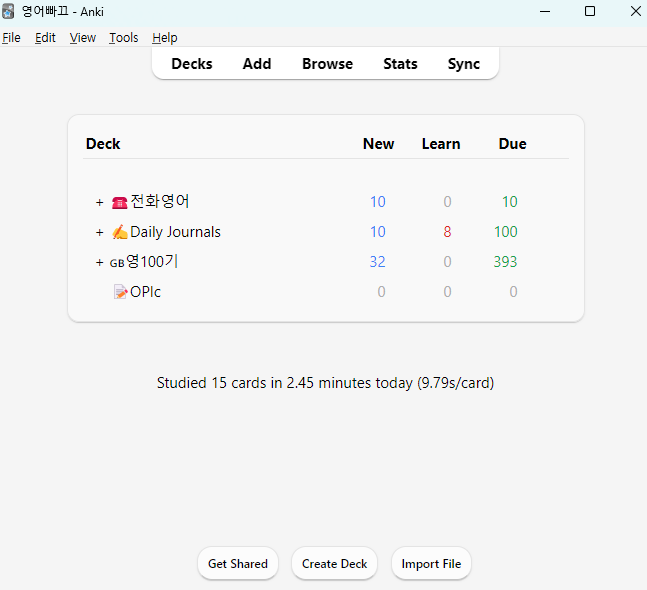Open the View menu

tap(83, 38)
